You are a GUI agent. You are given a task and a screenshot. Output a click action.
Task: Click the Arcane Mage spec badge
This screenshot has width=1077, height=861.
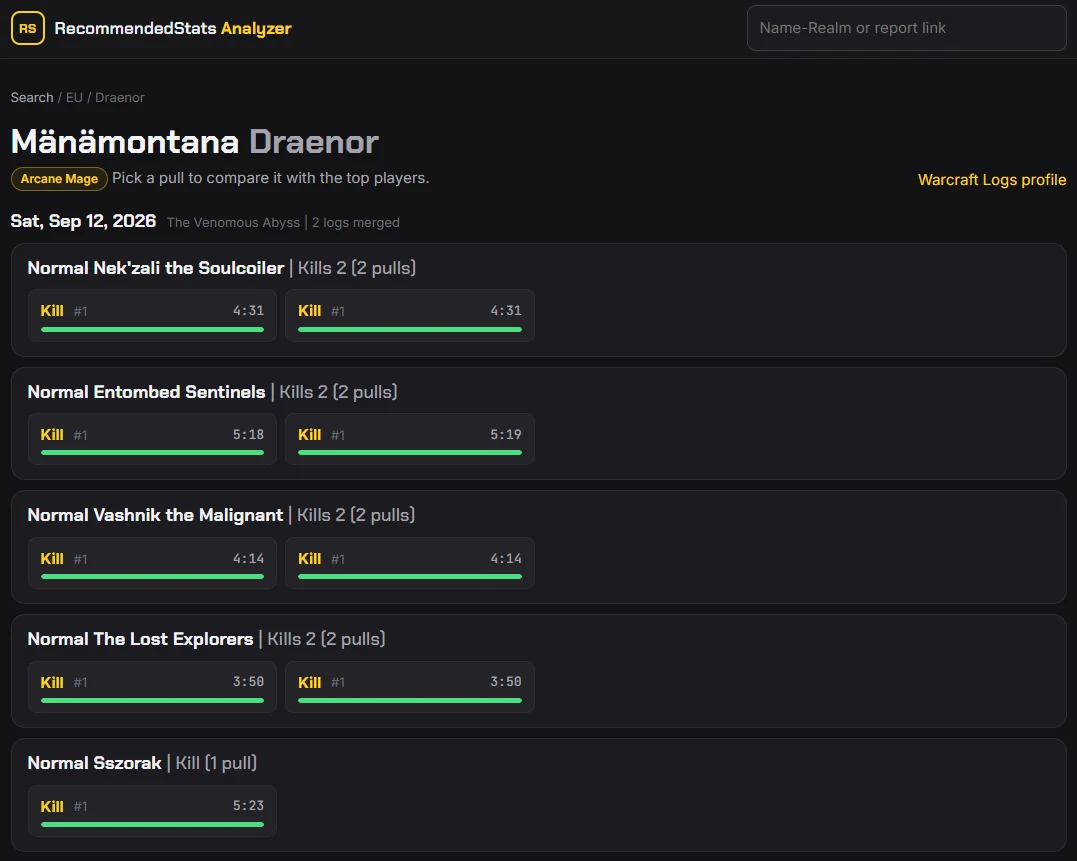[59, 179]
